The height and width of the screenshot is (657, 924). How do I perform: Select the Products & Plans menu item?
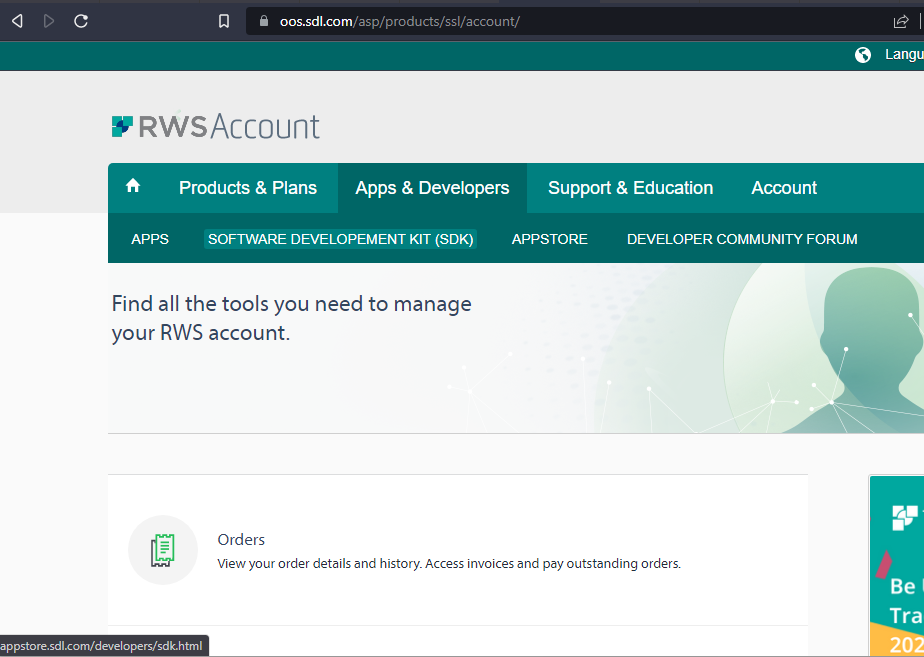(248, 188)
